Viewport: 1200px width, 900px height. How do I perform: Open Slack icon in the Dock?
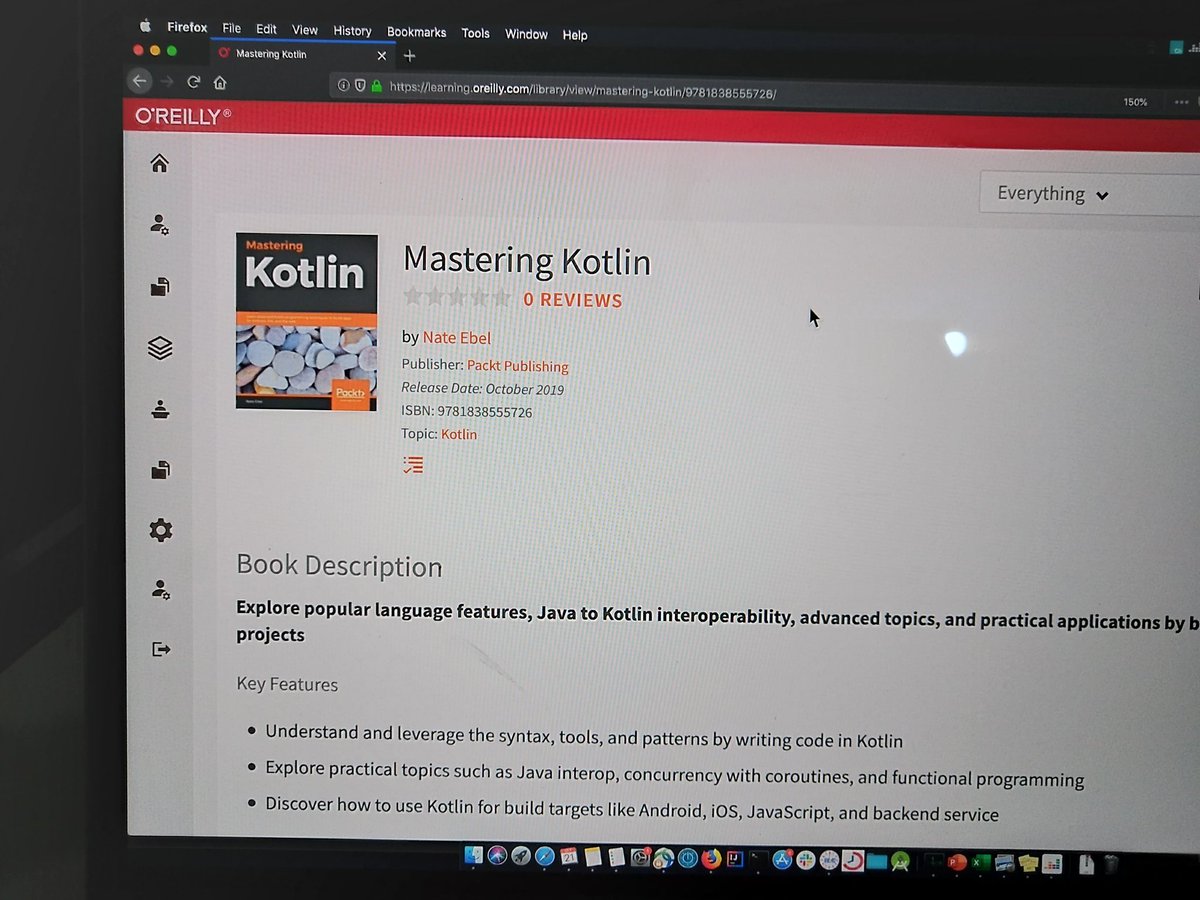(x=806, y=858)
